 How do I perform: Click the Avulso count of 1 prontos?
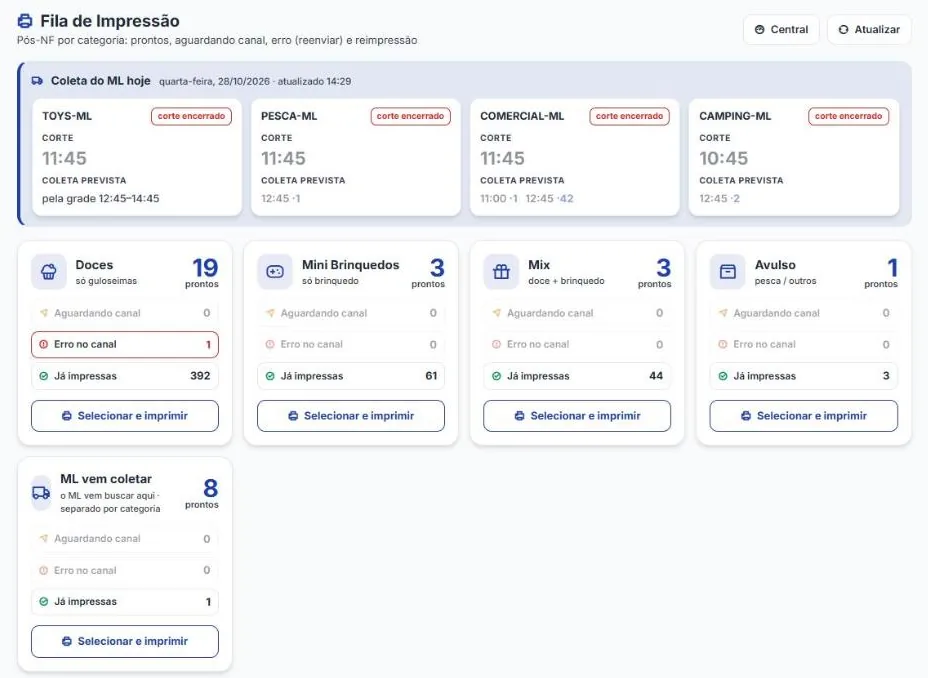pos(882,273)
